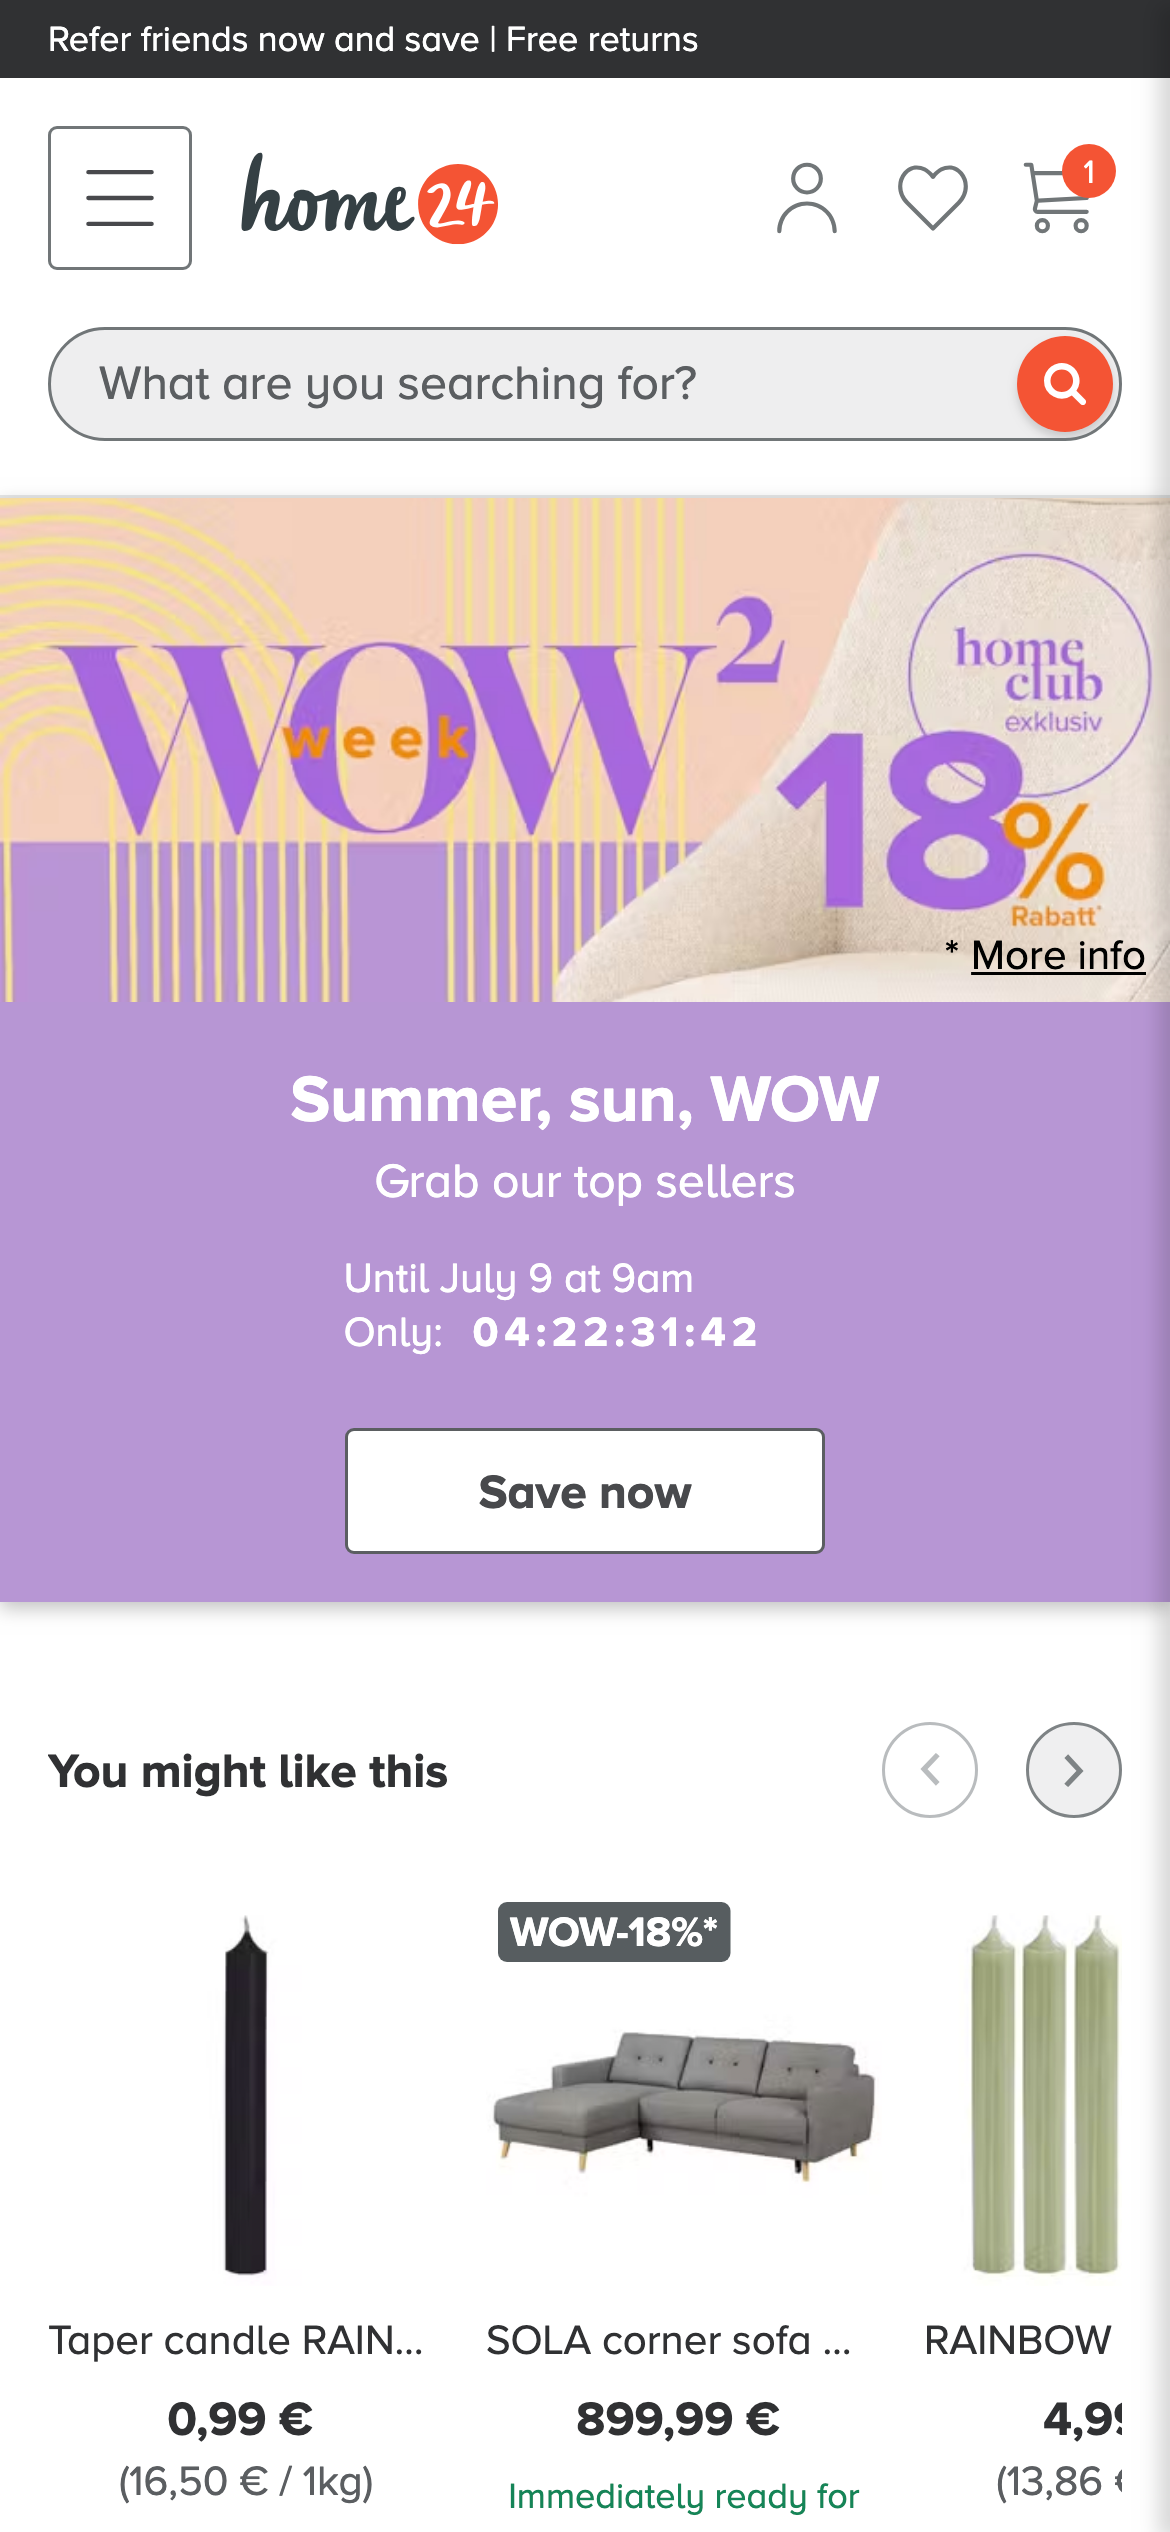Select the You might like this heading
The height and width of the screenshot is (2532, 1170).
pyautogui.click(x=249, y=1771)
